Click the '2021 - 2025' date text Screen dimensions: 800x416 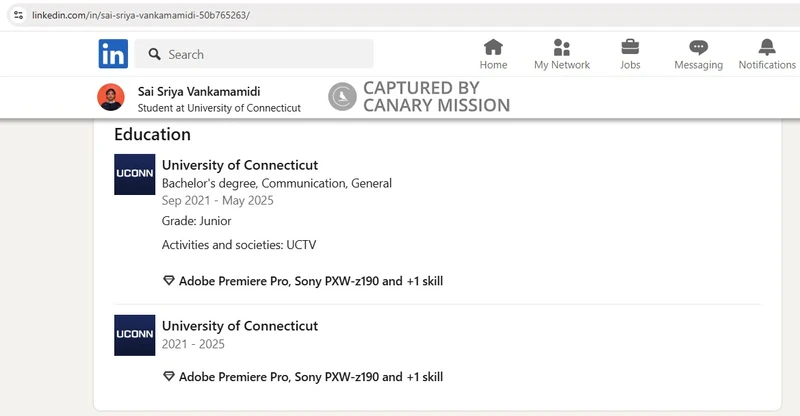tap(193, 344)
